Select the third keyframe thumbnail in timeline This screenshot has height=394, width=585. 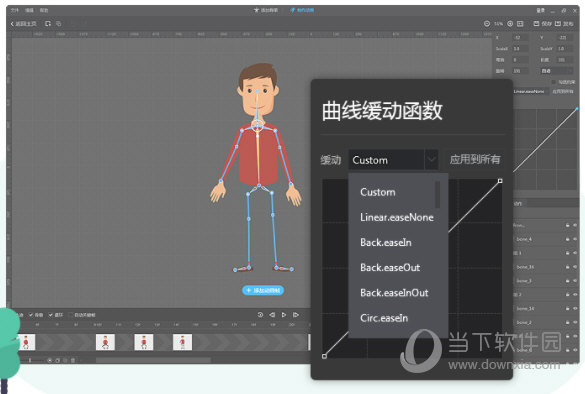[144, 342]
